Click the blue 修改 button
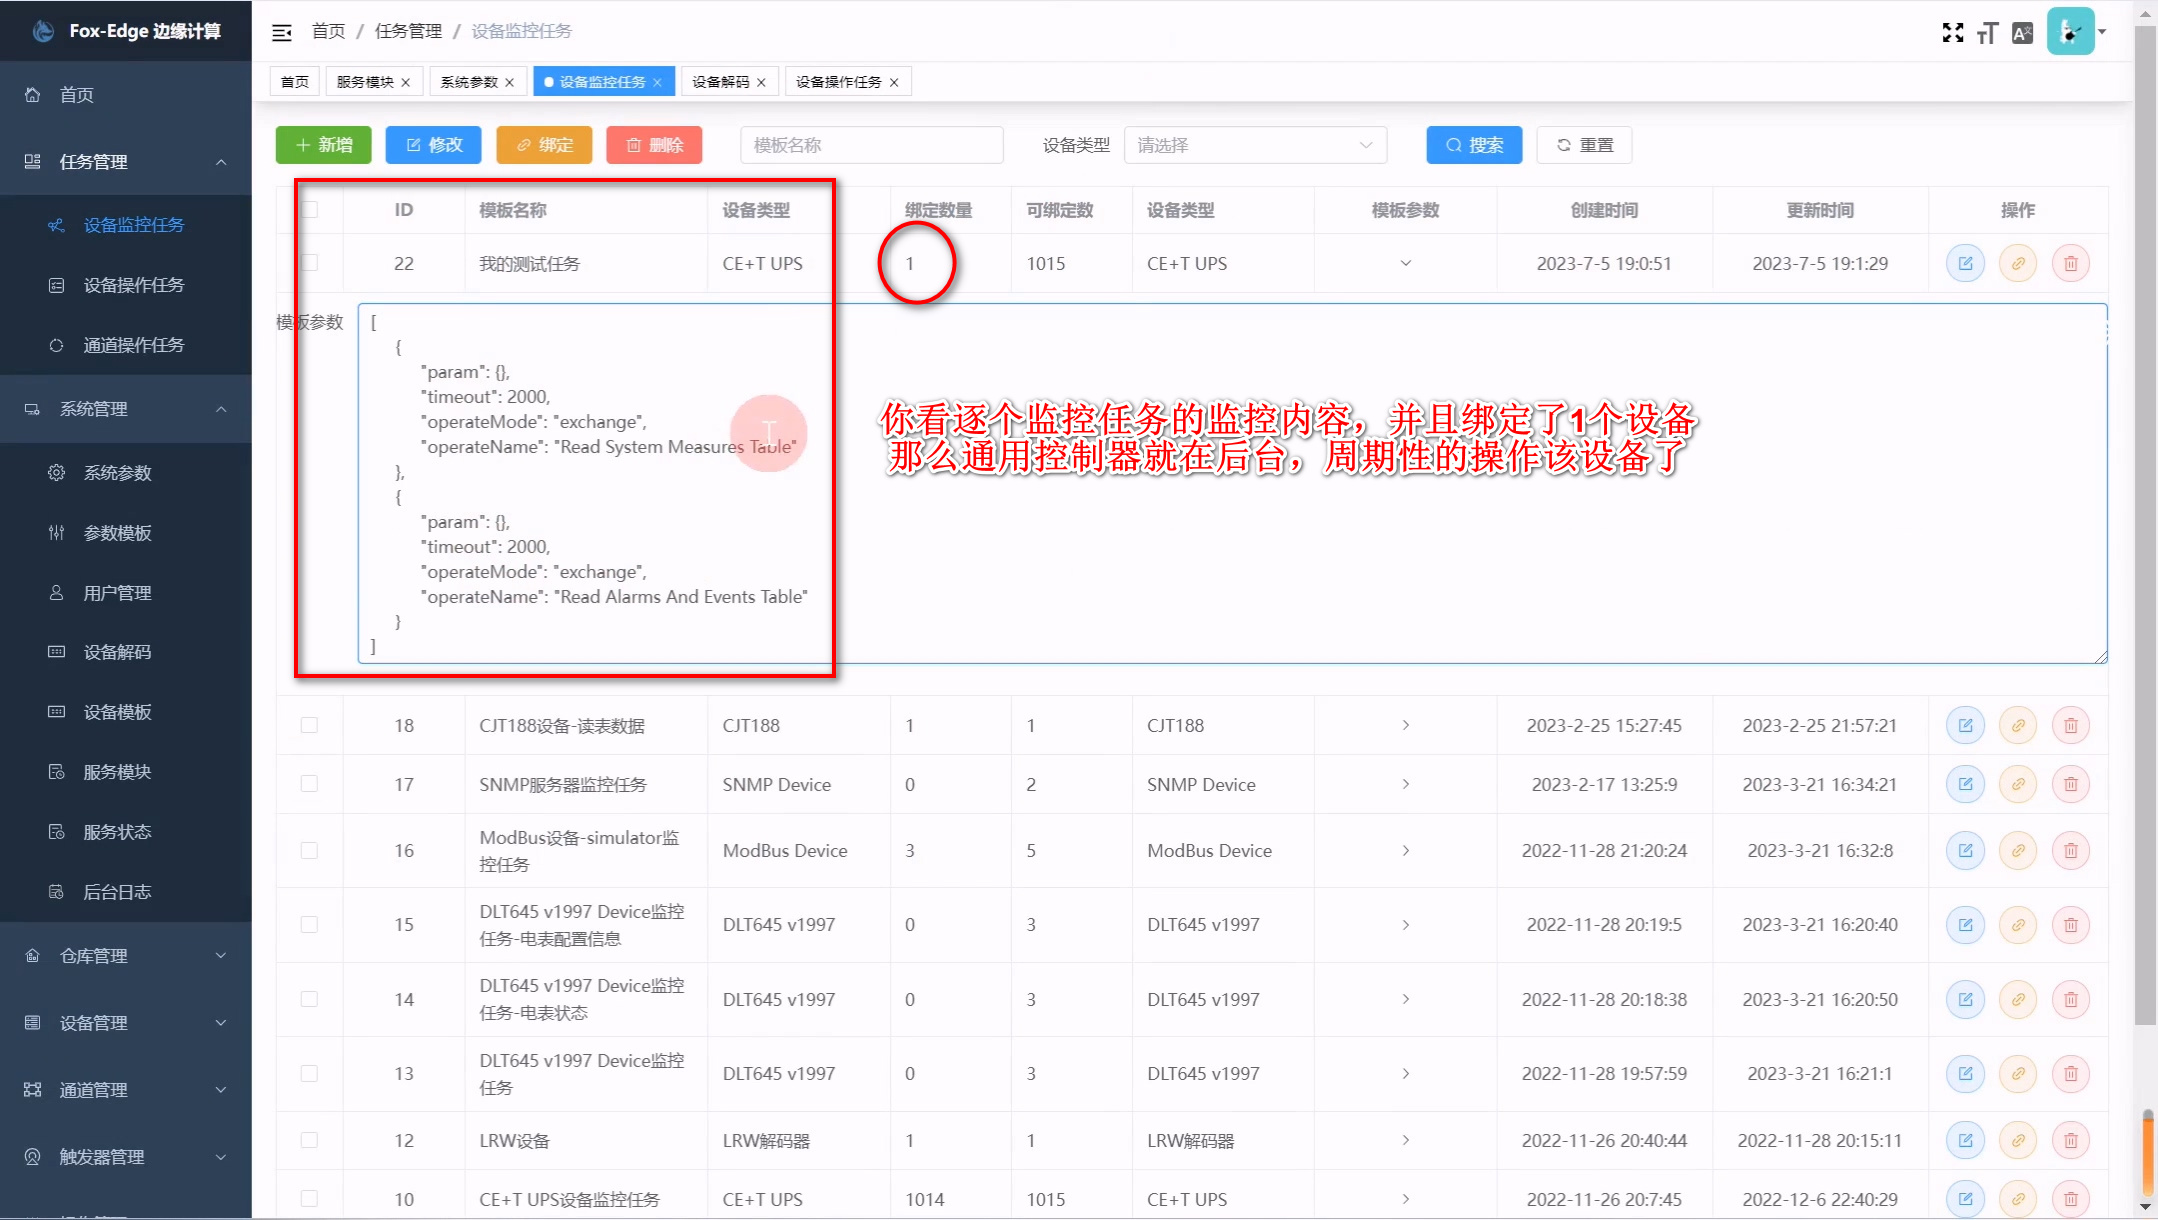 pos(434,145)
